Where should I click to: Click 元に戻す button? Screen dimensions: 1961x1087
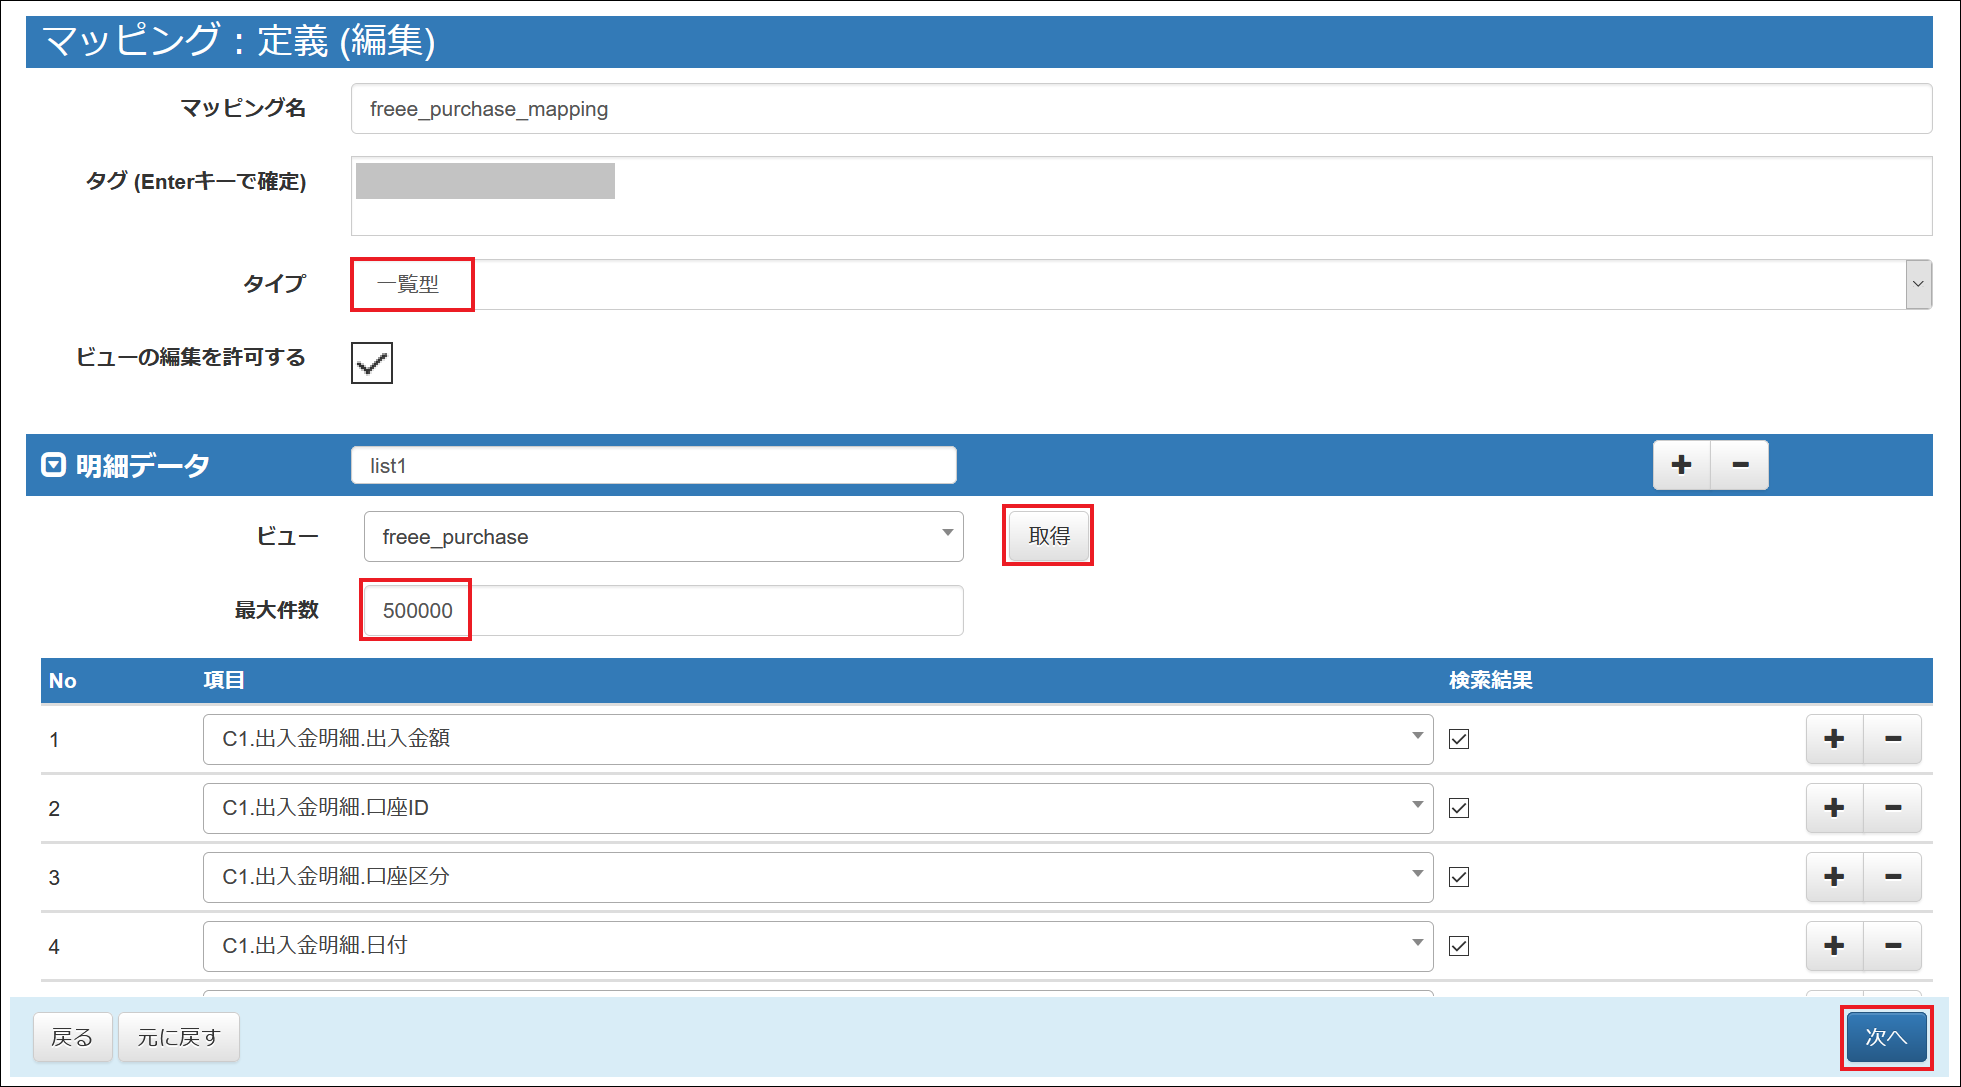pos(179,1037)
